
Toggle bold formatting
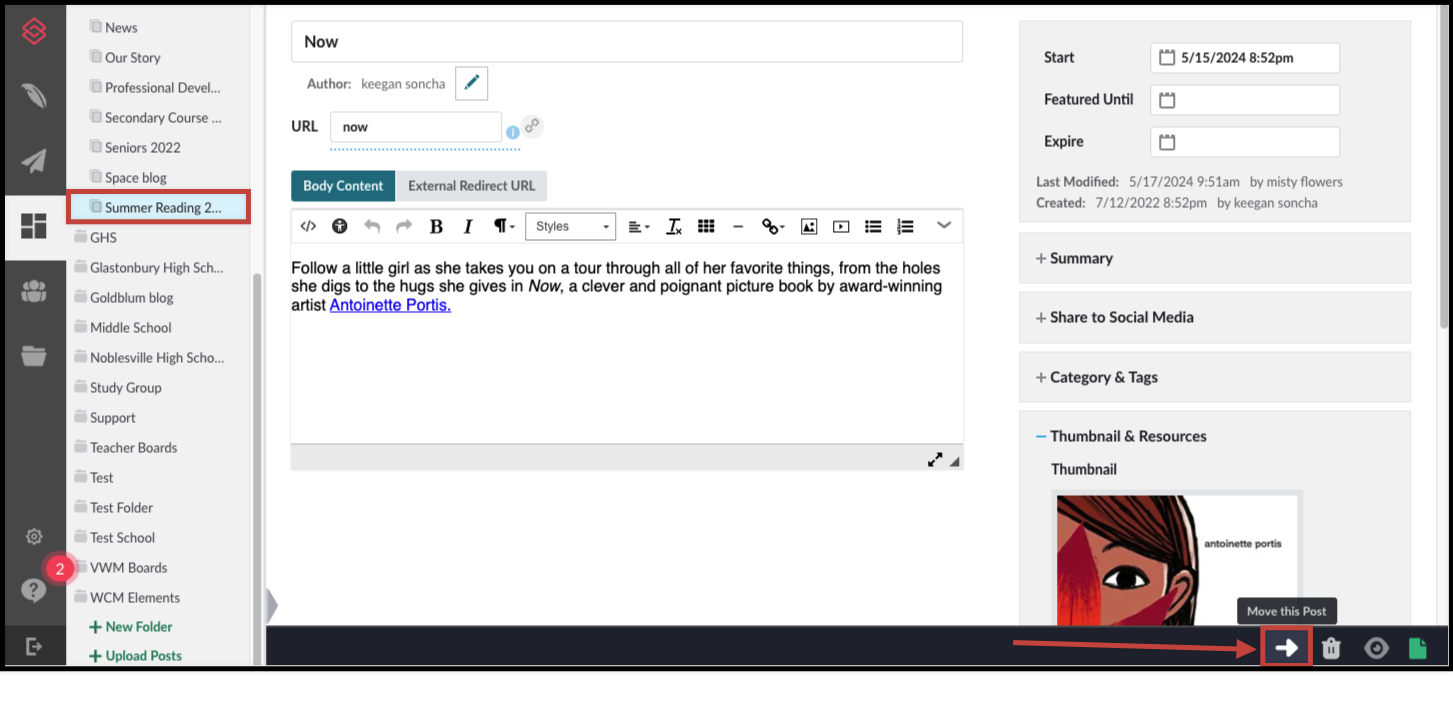point(436,227)
